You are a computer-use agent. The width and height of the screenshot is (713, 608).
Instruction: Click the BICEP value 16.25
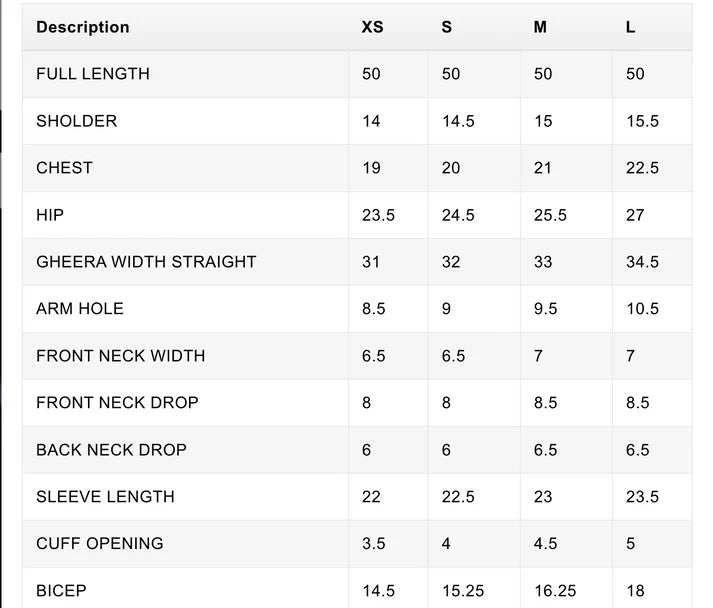point(555,591)
